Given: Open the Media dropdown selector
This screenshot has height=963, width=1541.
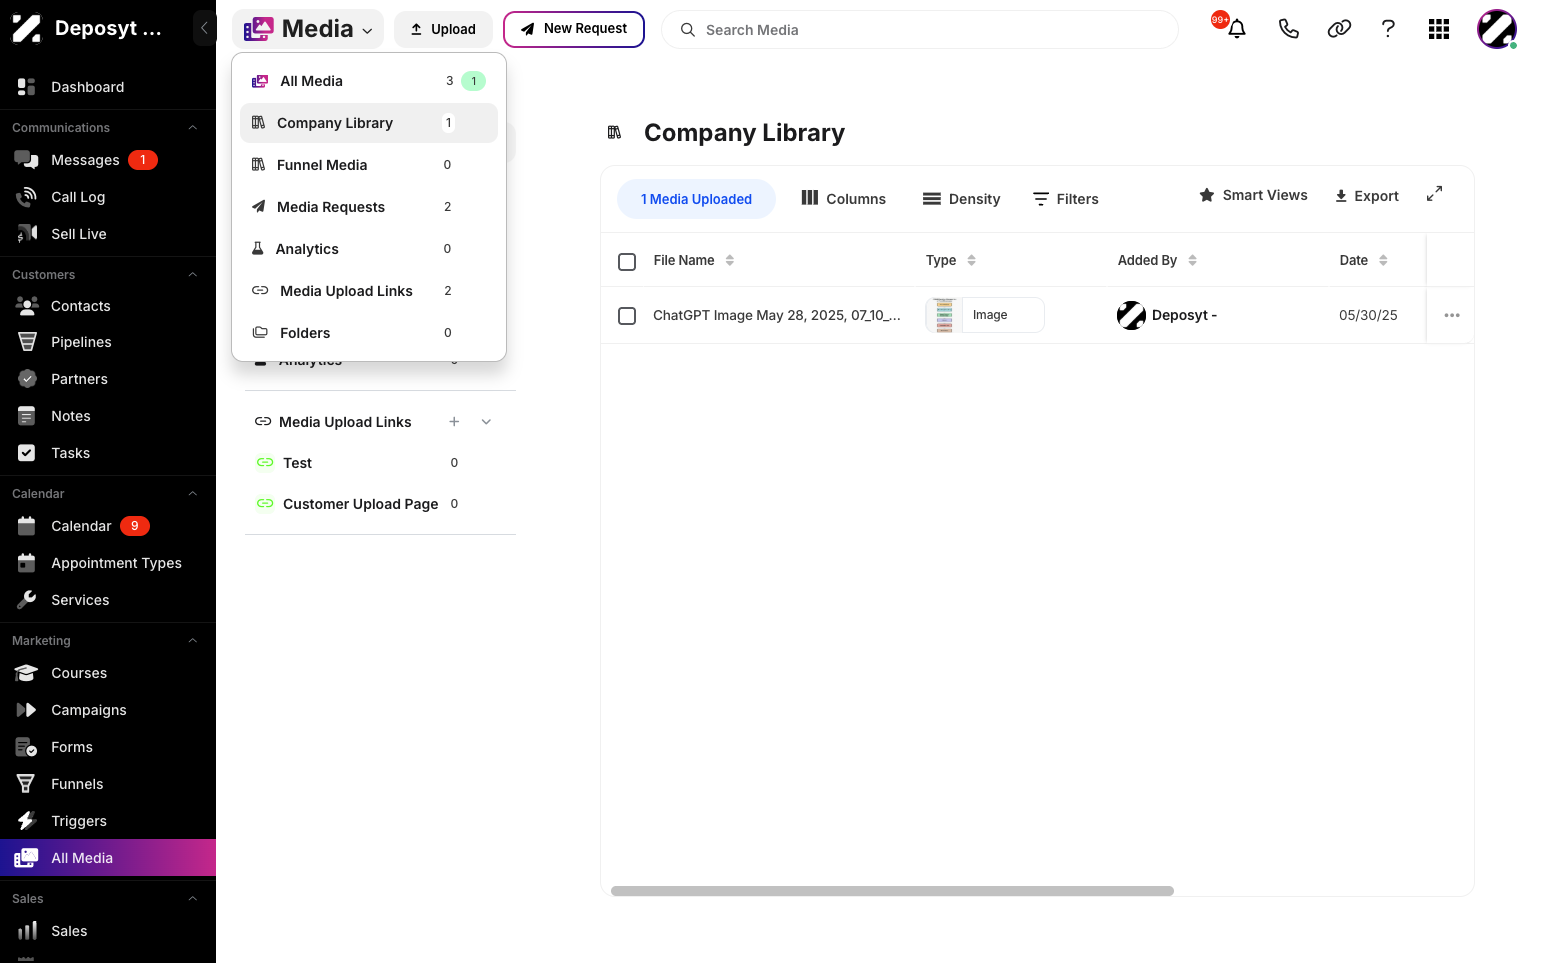Looking at the screenshot, I should point(308,29).
